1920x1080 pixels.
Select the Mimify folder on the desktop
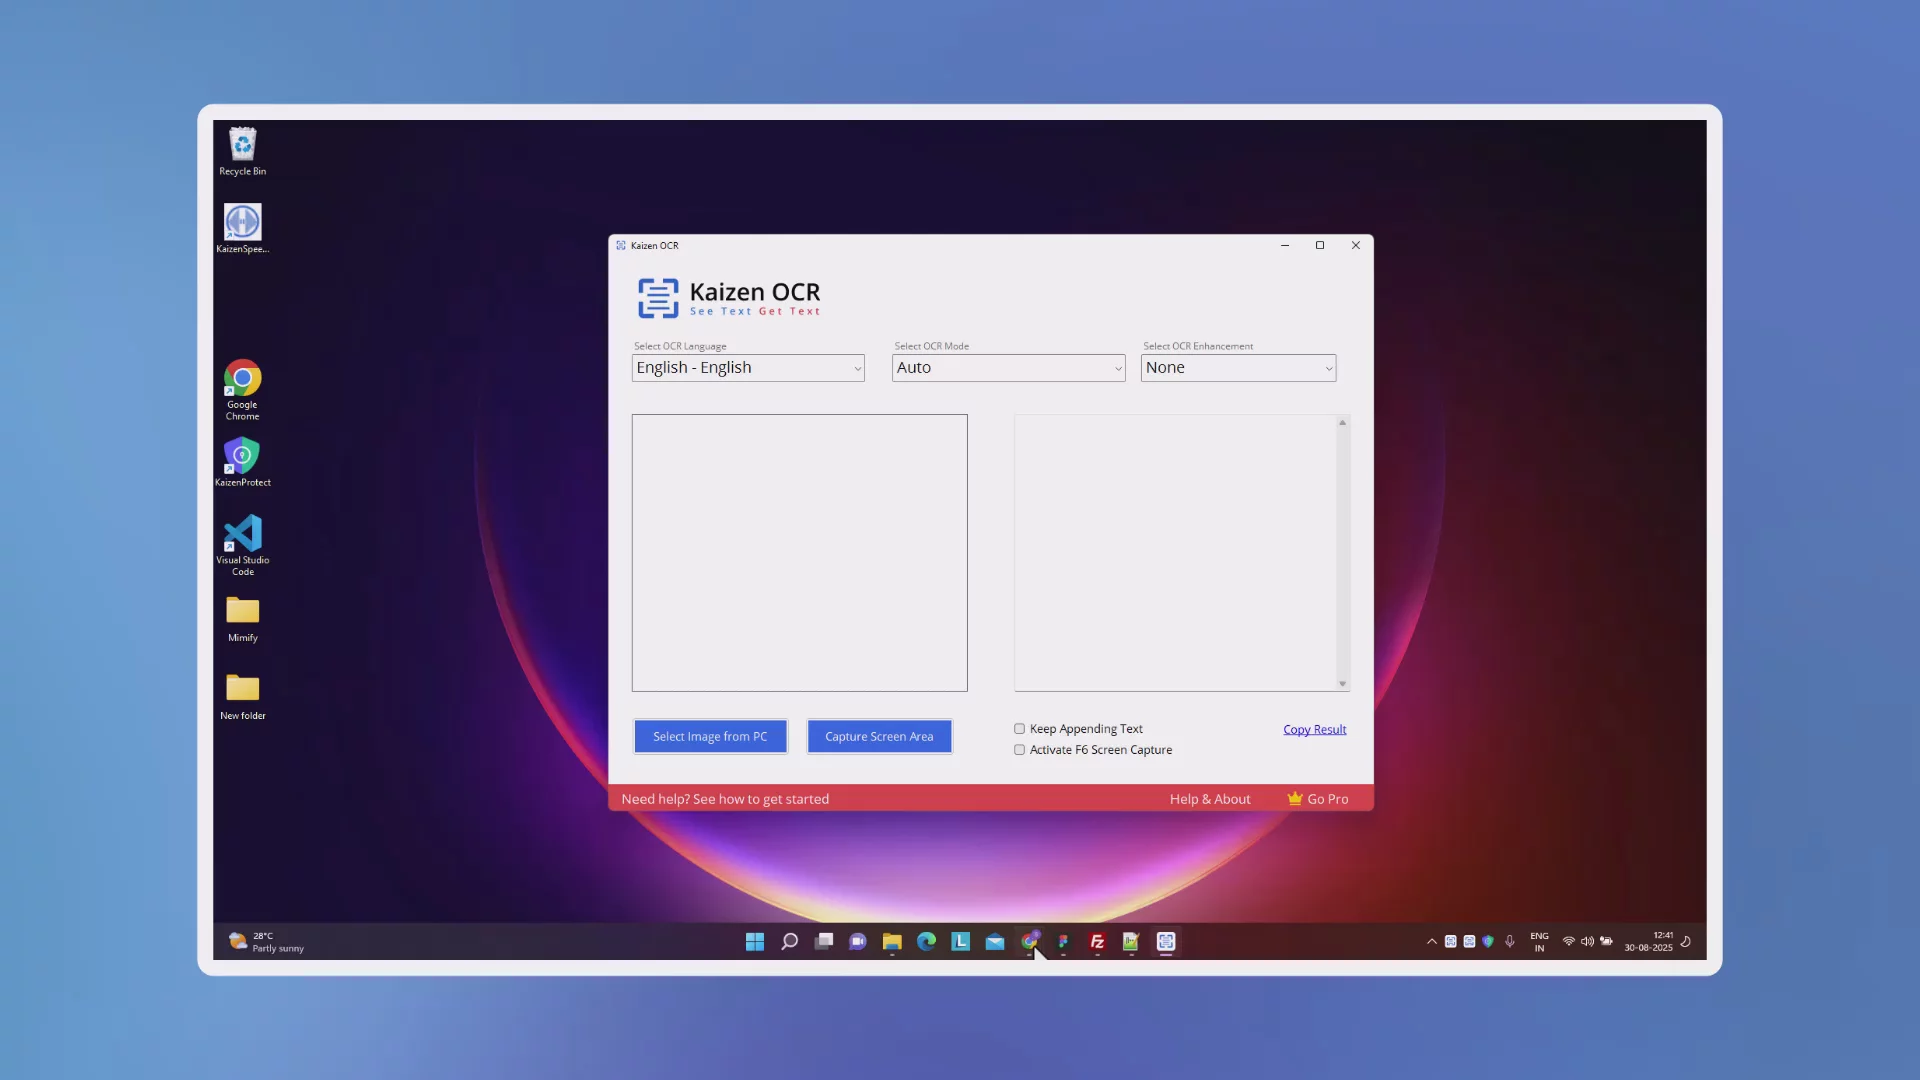click(x=243, y=619)
